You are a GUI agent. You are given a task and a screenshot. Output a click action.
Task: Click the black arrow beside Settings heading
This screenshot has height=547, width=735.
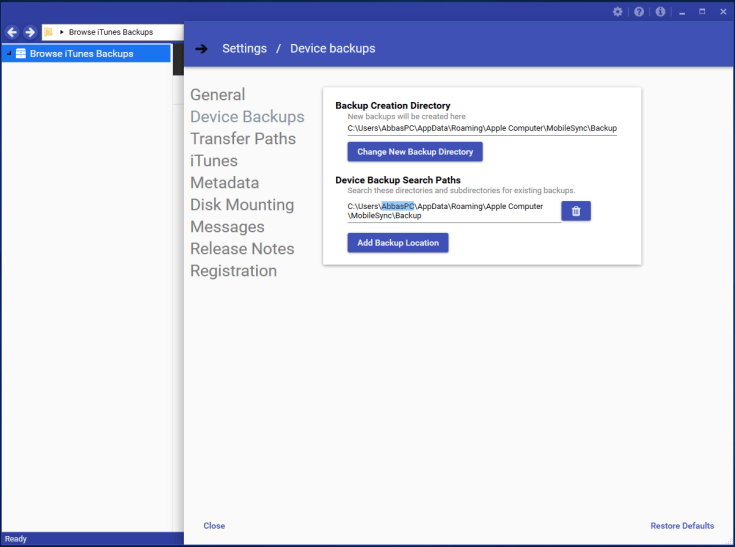pyautogui.click(x=202, y=49)
